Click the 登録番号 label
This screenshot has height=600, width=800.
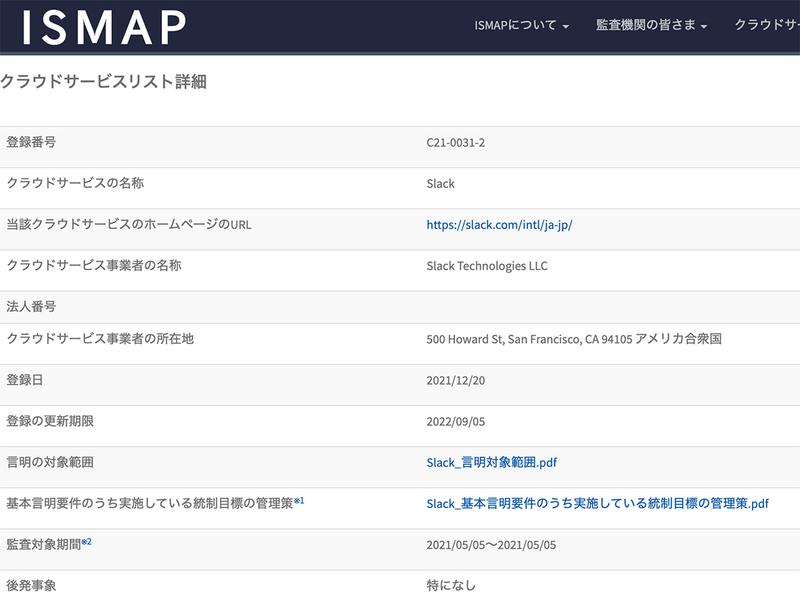point(31,142)
